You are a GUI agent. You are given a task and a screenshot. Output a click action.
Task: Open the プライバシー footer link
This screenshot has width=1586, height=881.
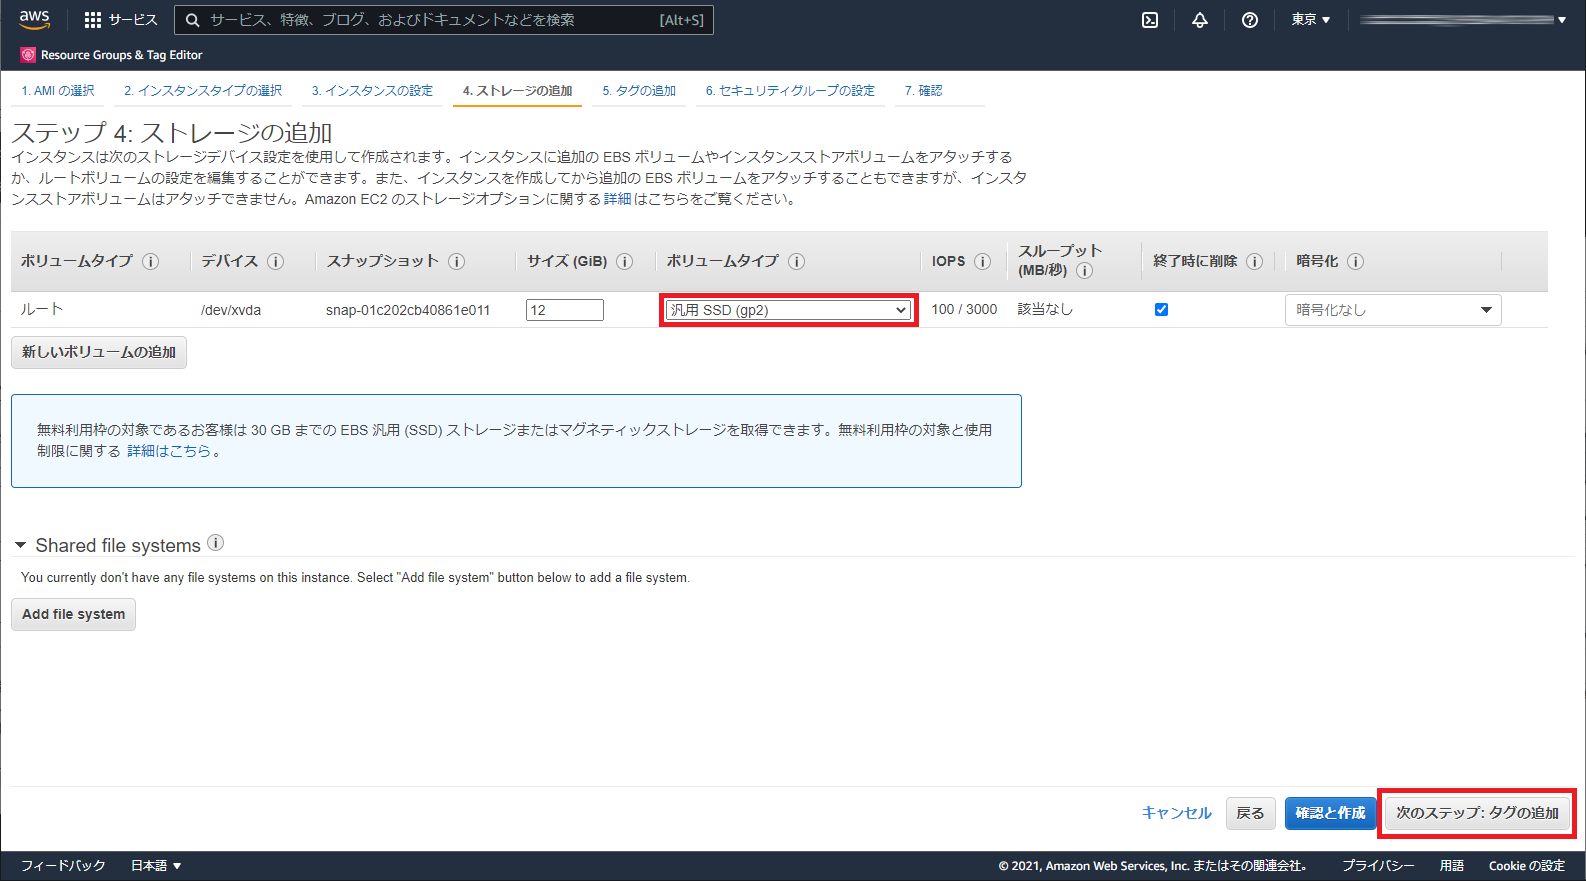click(x=1378, y=866)
